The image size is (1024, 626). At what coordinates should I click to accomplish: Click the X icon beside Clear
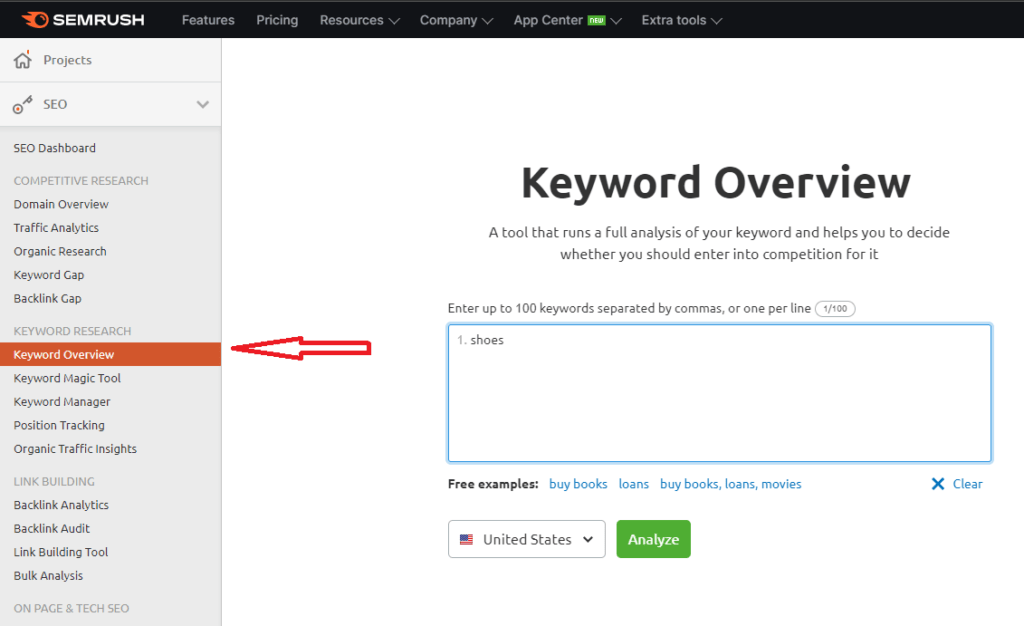pyautogui.click(x=938, y=484)
